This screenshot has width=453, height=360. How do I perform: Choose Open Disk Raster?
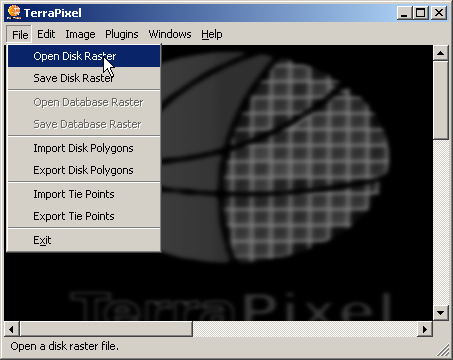tap(84, 56)
